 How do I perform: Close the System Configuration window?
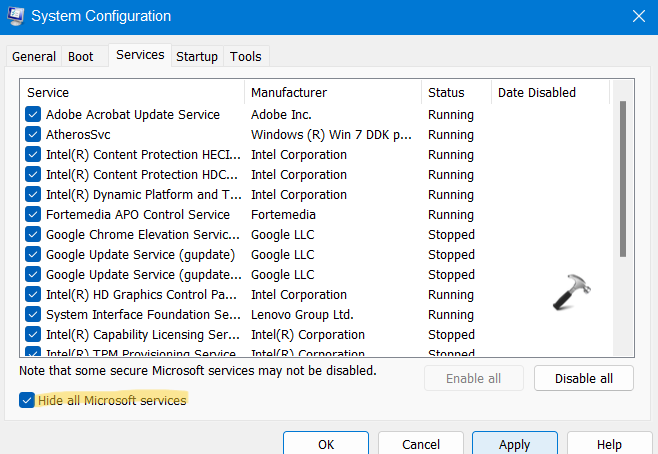point(637,16)
